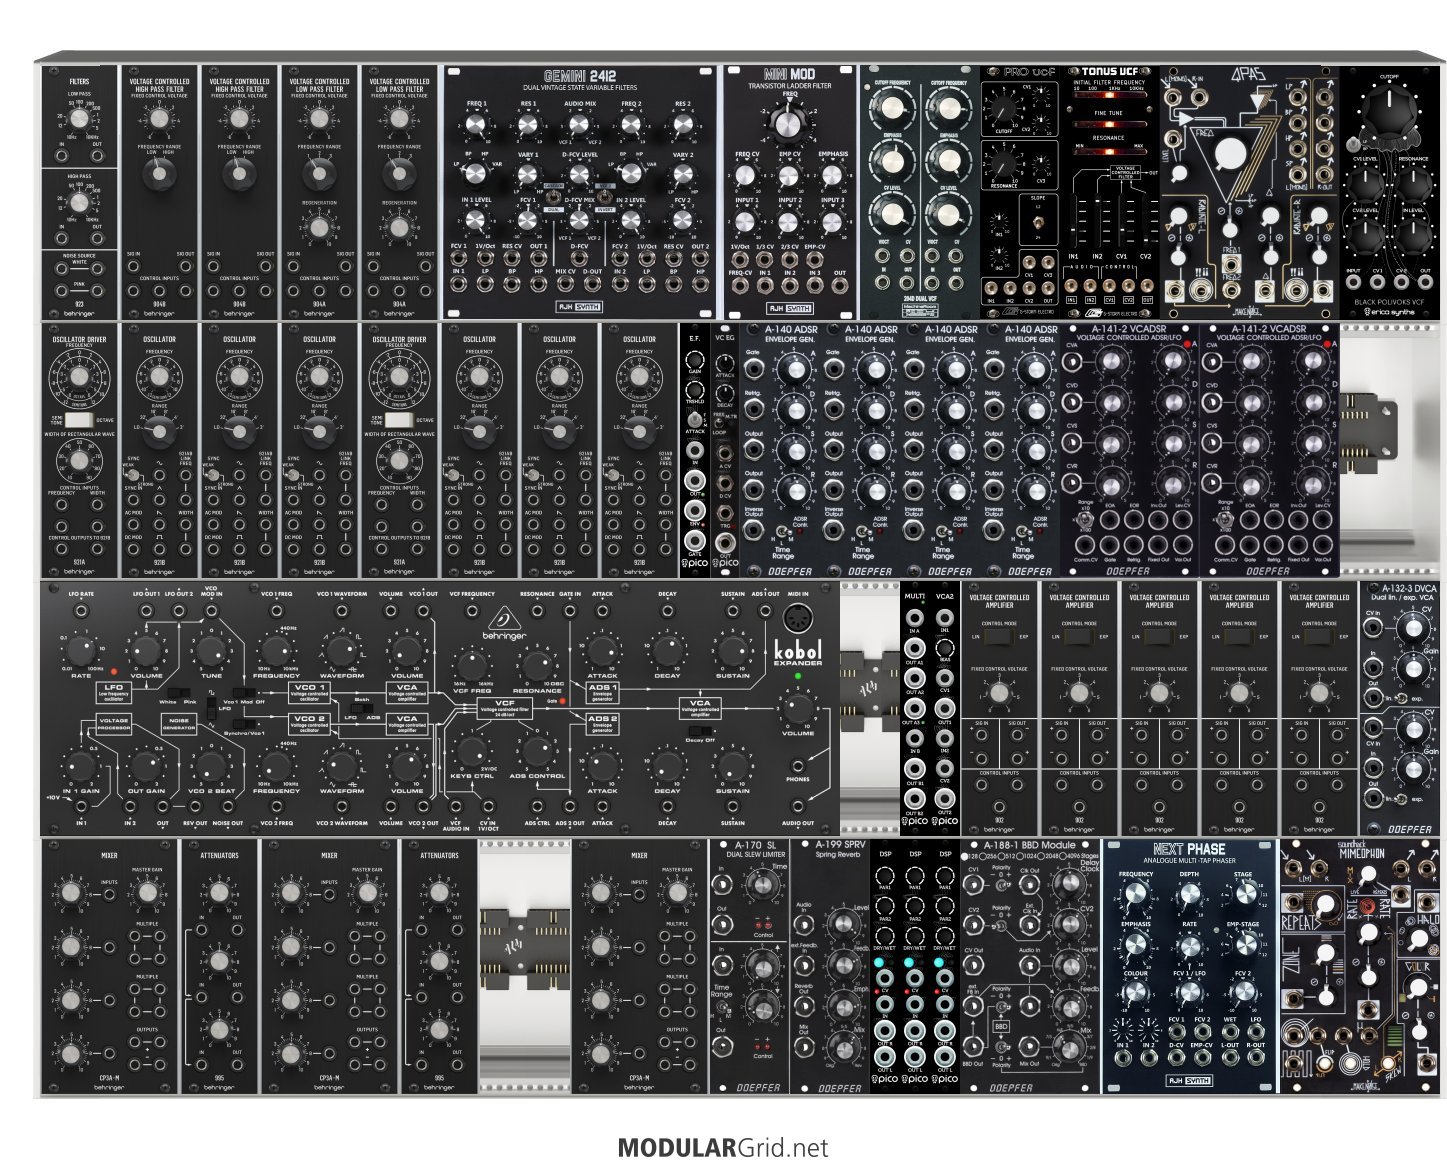The image size is (1447, 1169).
Task: Flip the White/Pink noise switch on Kobol
Action: point(179,693)
